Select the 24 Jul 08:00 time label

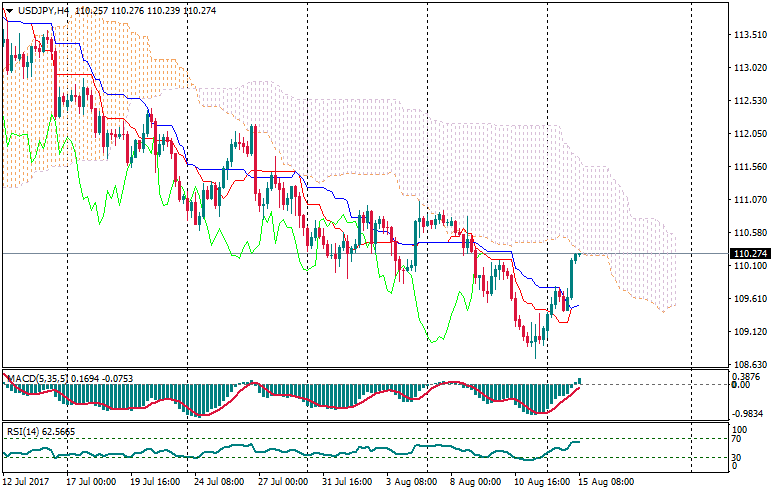pos(220,482)
